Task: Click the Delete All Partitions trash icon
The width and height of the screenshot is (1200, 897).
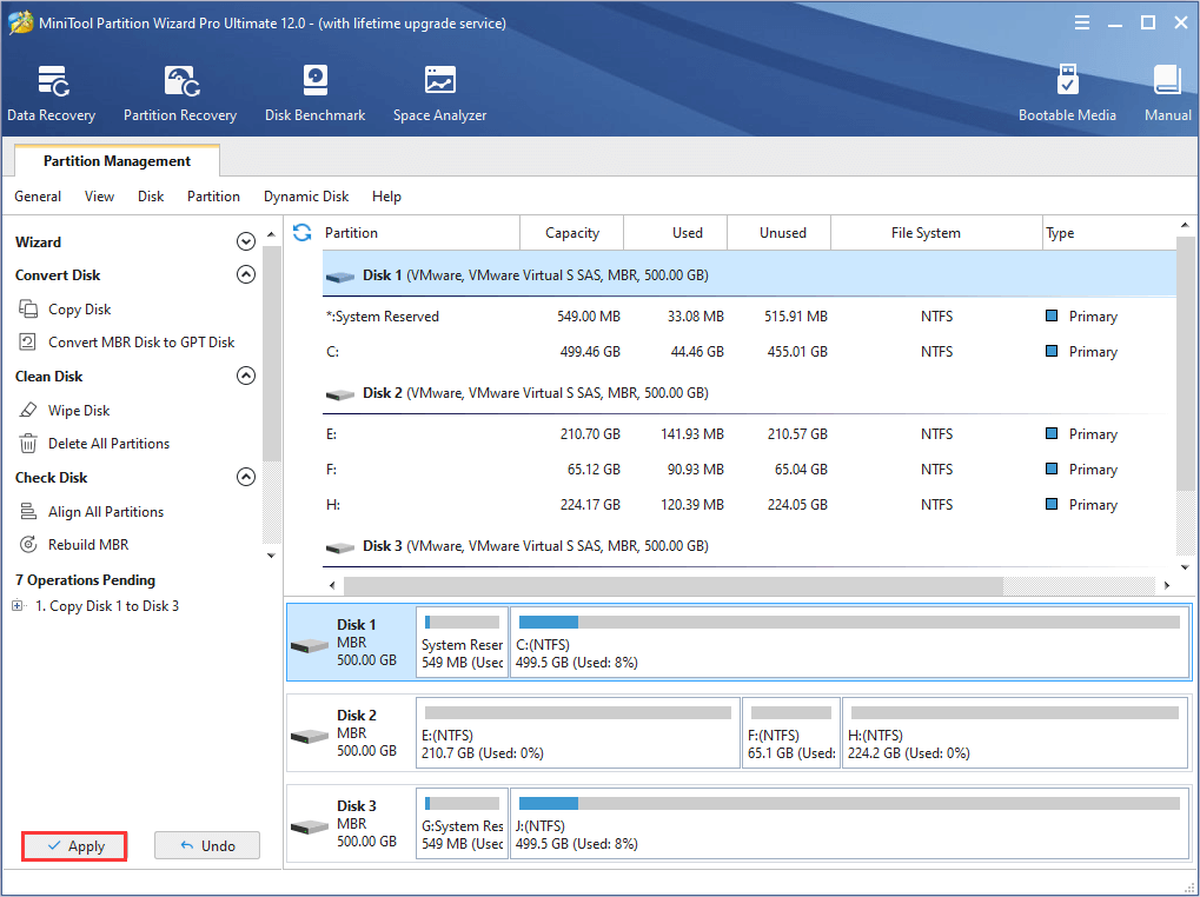Action: tap(28, 443)
